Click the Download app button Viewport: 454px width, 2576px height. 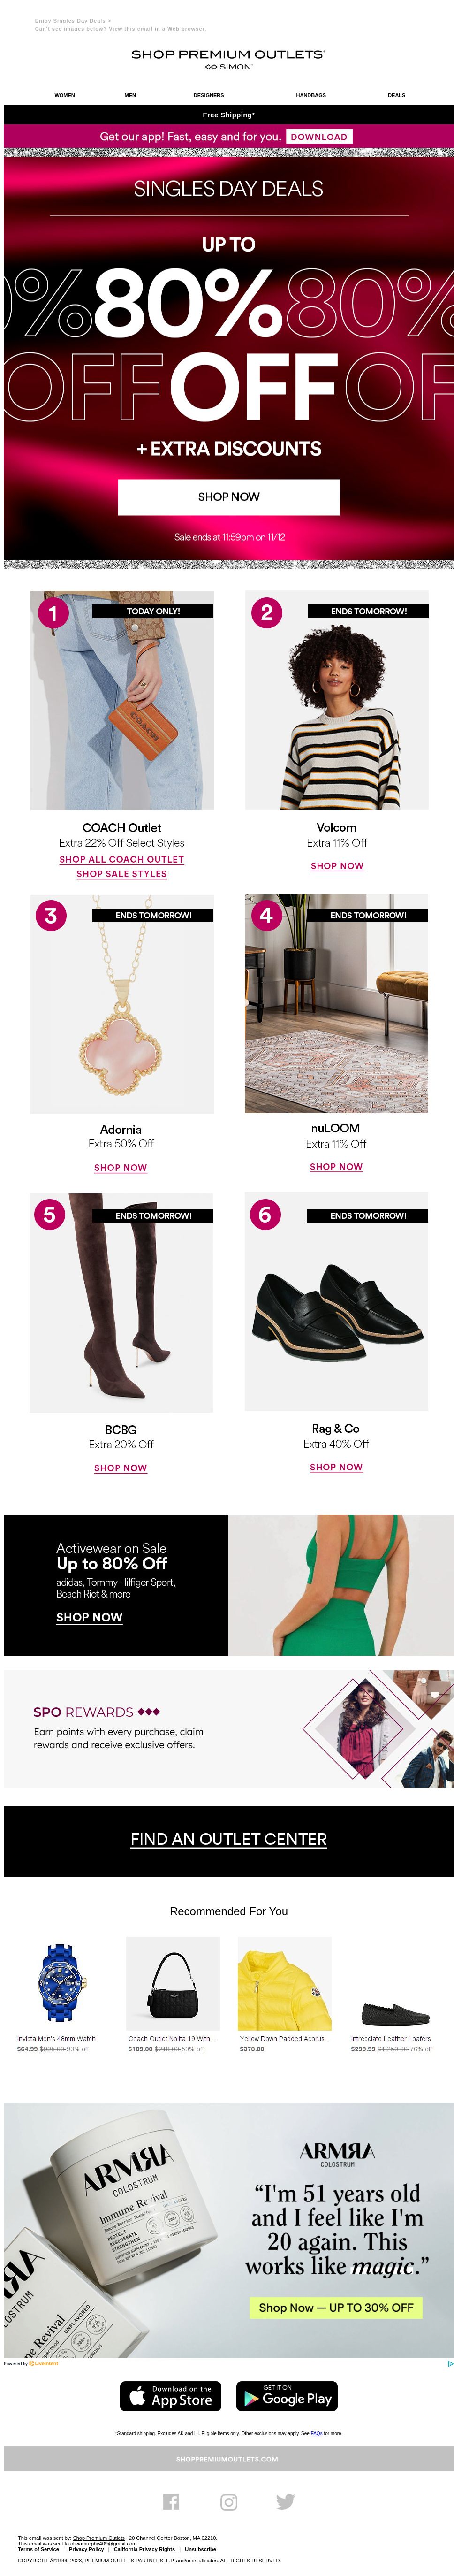(319, 136)
